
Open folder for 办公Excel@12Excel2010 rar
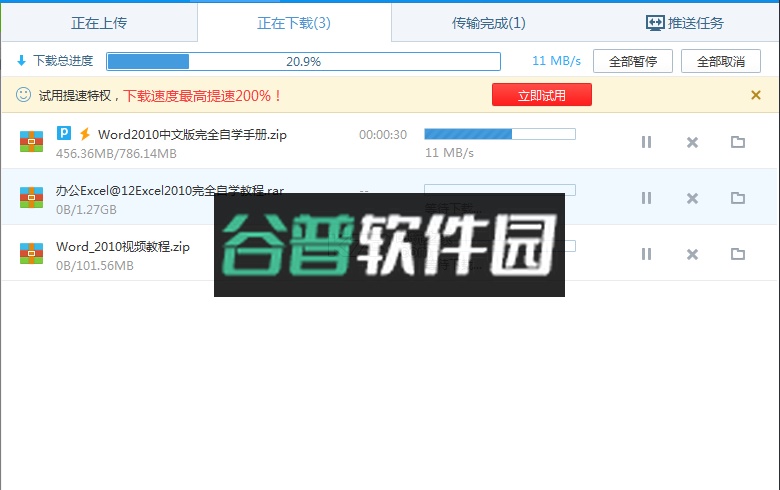[x=738, y=198]
